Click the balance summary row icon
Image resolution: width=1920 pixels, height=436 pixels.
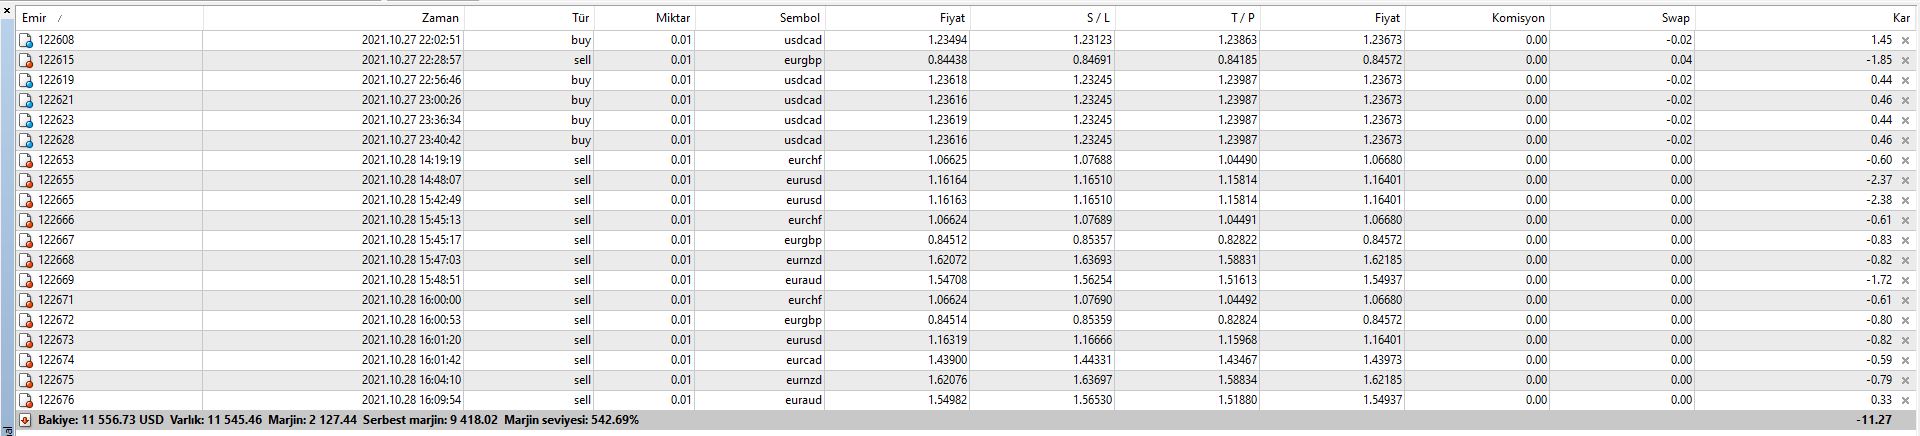tap(25, 421)
